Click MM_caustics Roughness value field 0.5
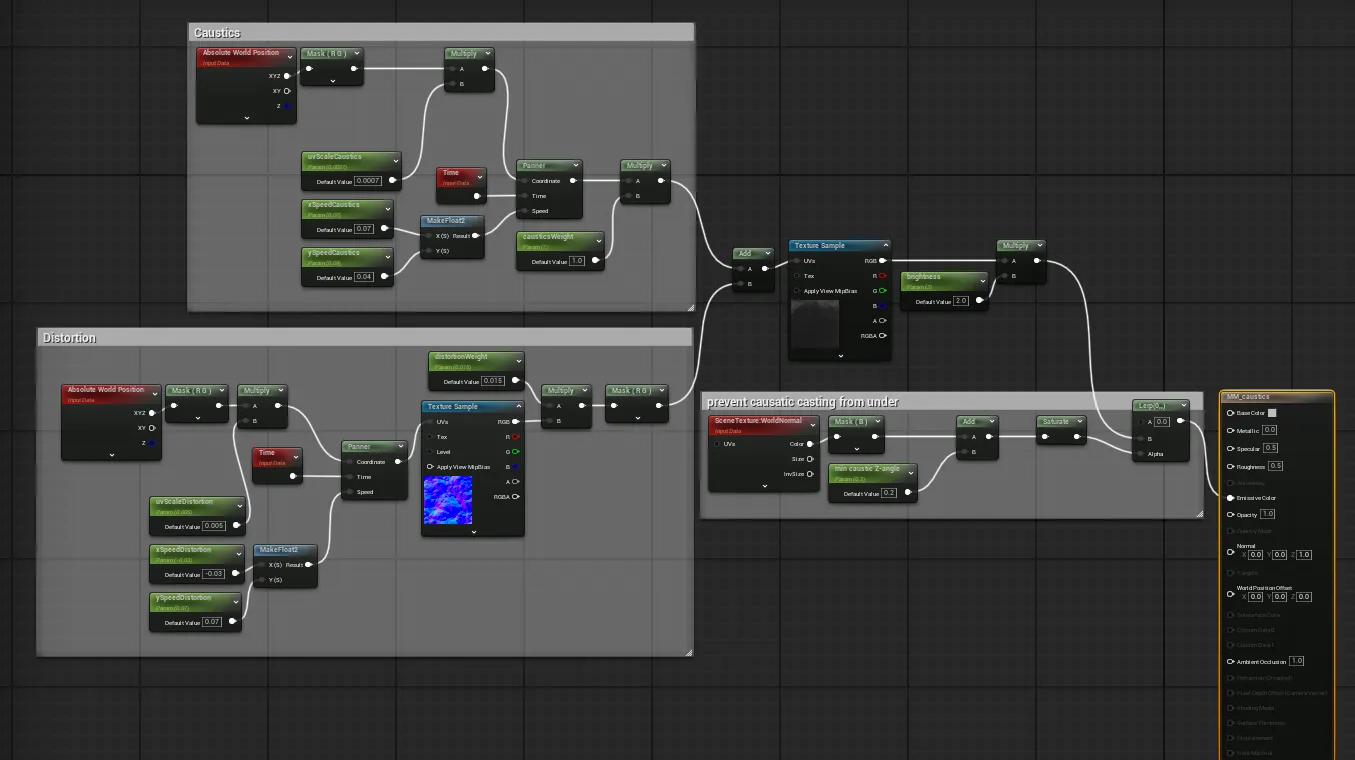This screenshot has width=1355, height=760. pyautogui.click(x=1275, y=466)
